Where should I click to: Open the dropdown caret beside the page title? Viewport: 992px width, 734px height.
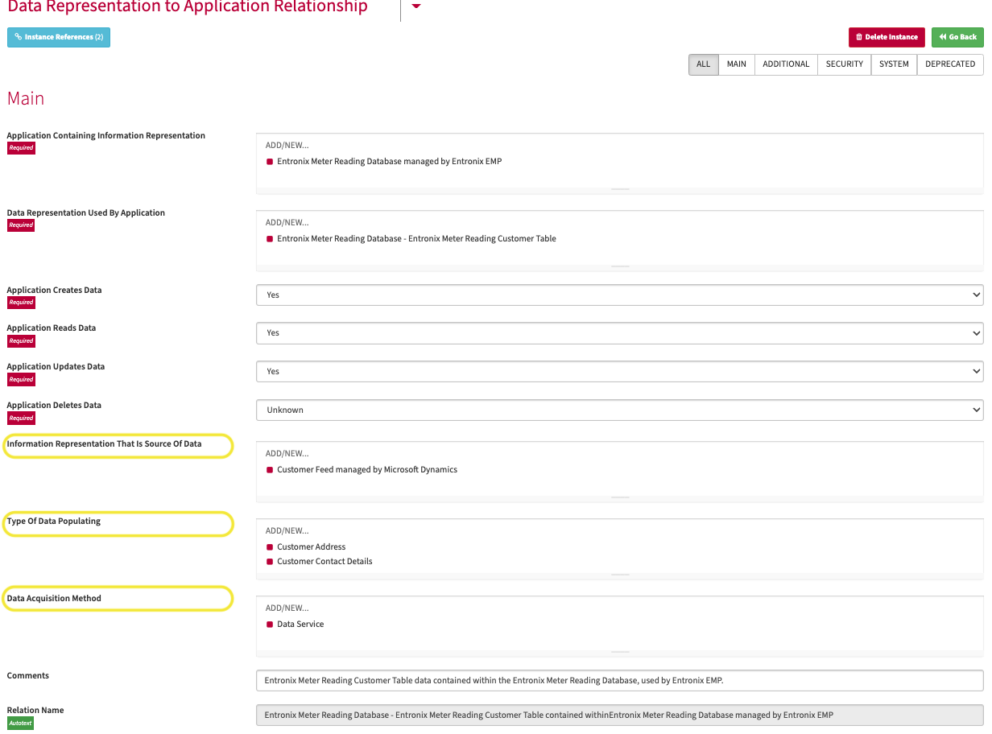coord(416,6)
